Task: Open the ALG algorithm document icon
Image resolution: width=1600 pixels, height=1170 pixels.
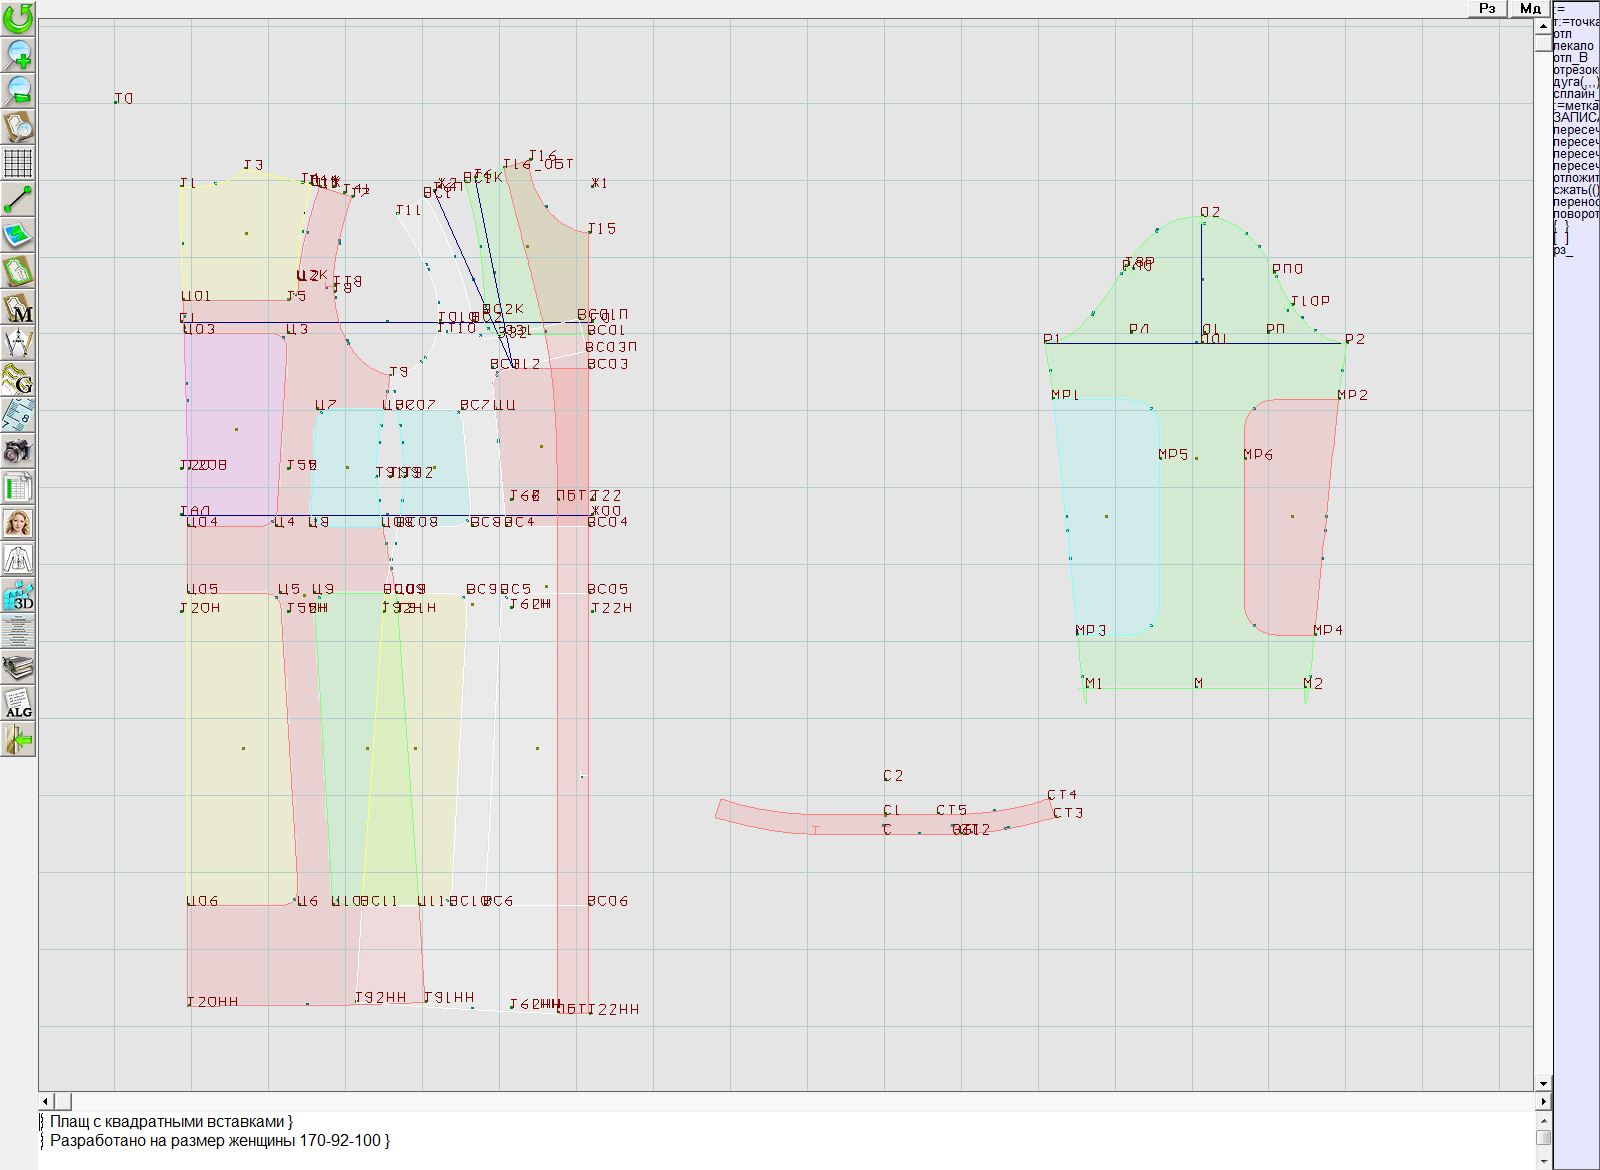Action: click(x=18, y=703)
